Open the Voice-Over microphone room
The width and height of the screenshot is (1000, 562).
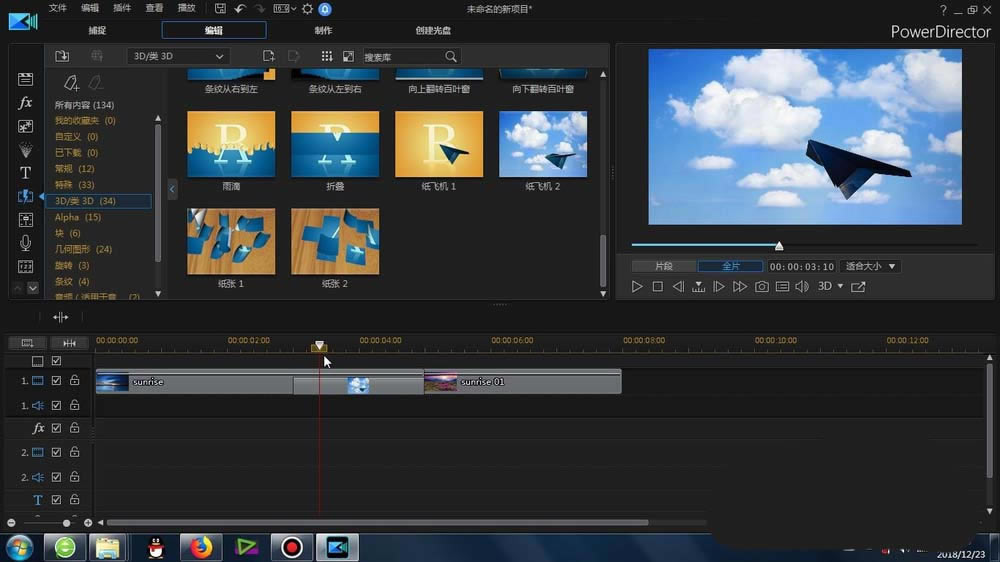(25, 243)
